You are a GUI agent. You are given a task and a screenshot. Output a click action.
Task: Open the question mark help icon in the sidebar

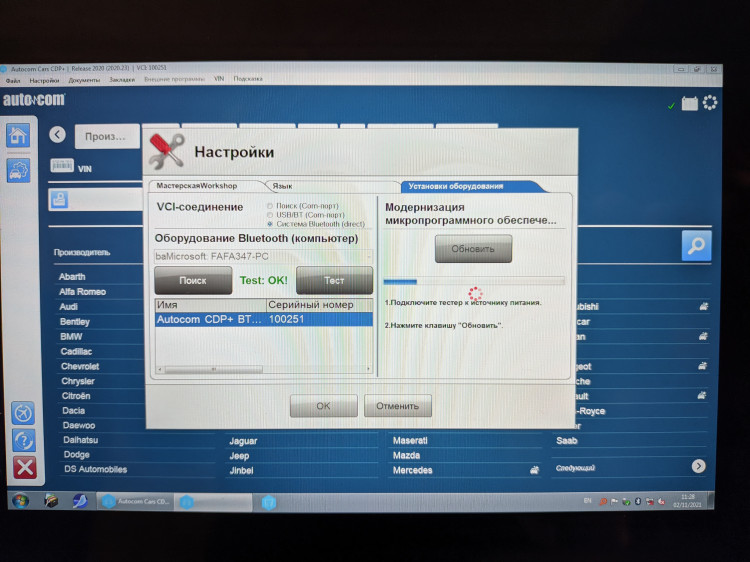point(24,439)
